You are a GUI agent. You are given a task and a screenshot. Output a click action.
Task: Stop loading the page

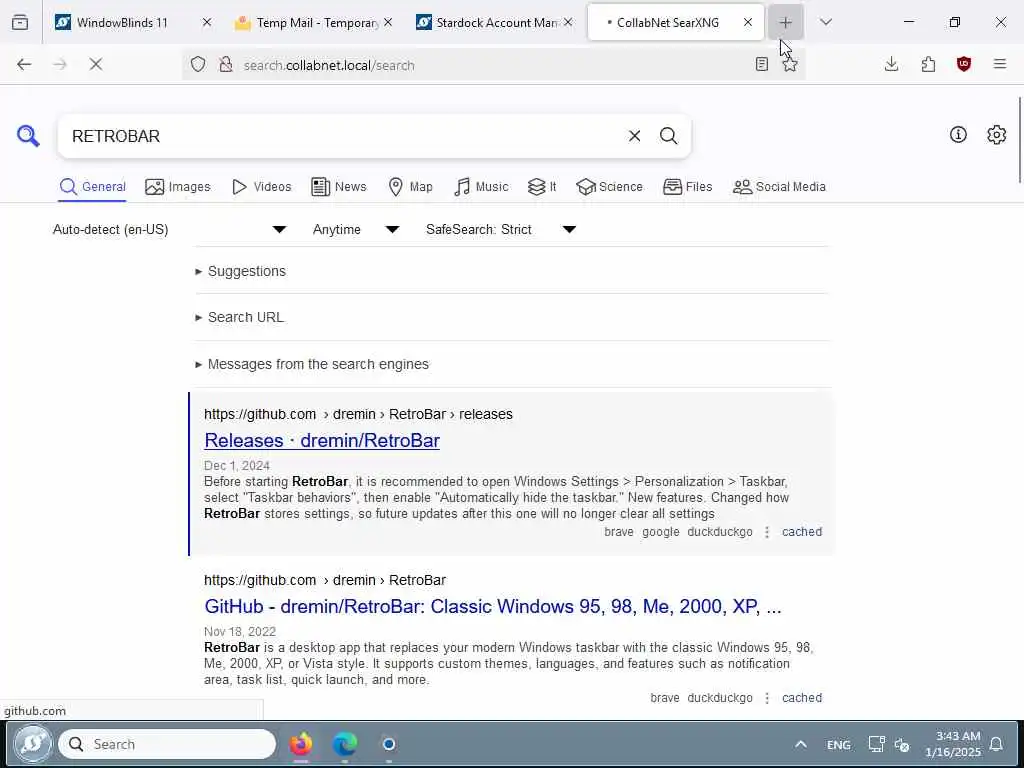coord(95,64)
